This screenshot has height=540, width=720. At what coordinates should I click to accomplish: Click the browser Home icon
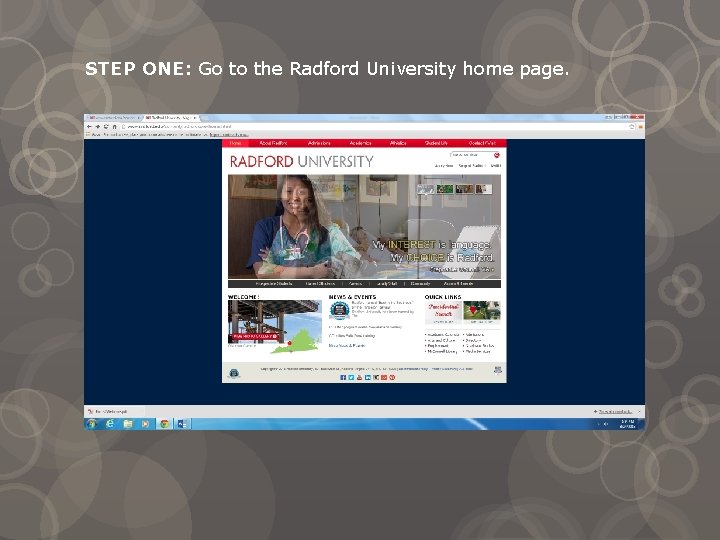(114, 126)
